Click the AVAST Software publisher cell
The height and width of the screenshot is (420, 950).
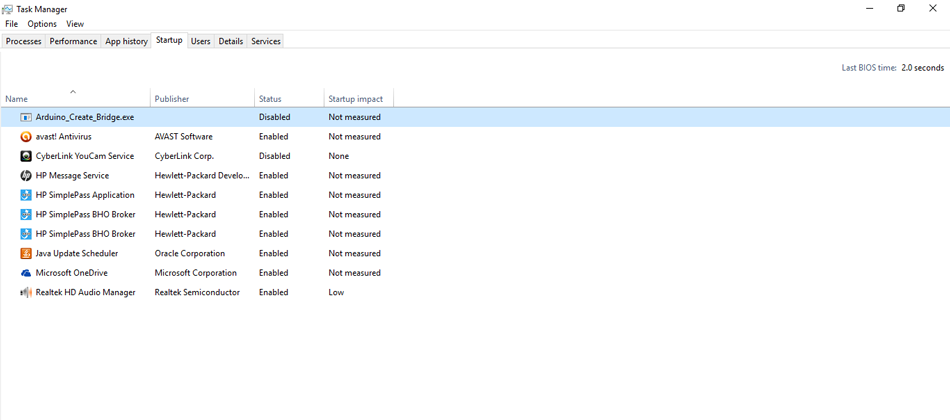184,136
